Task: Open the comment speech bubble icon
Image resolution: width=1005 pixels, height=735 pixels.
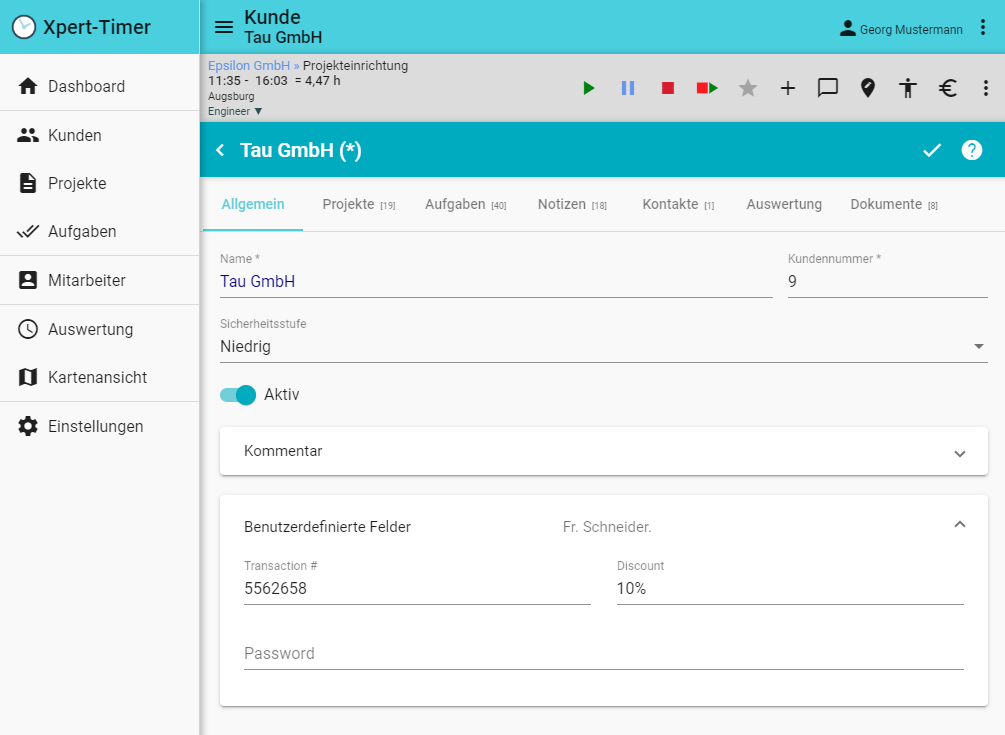Action: pyautogui.click(x=828, y=88)
